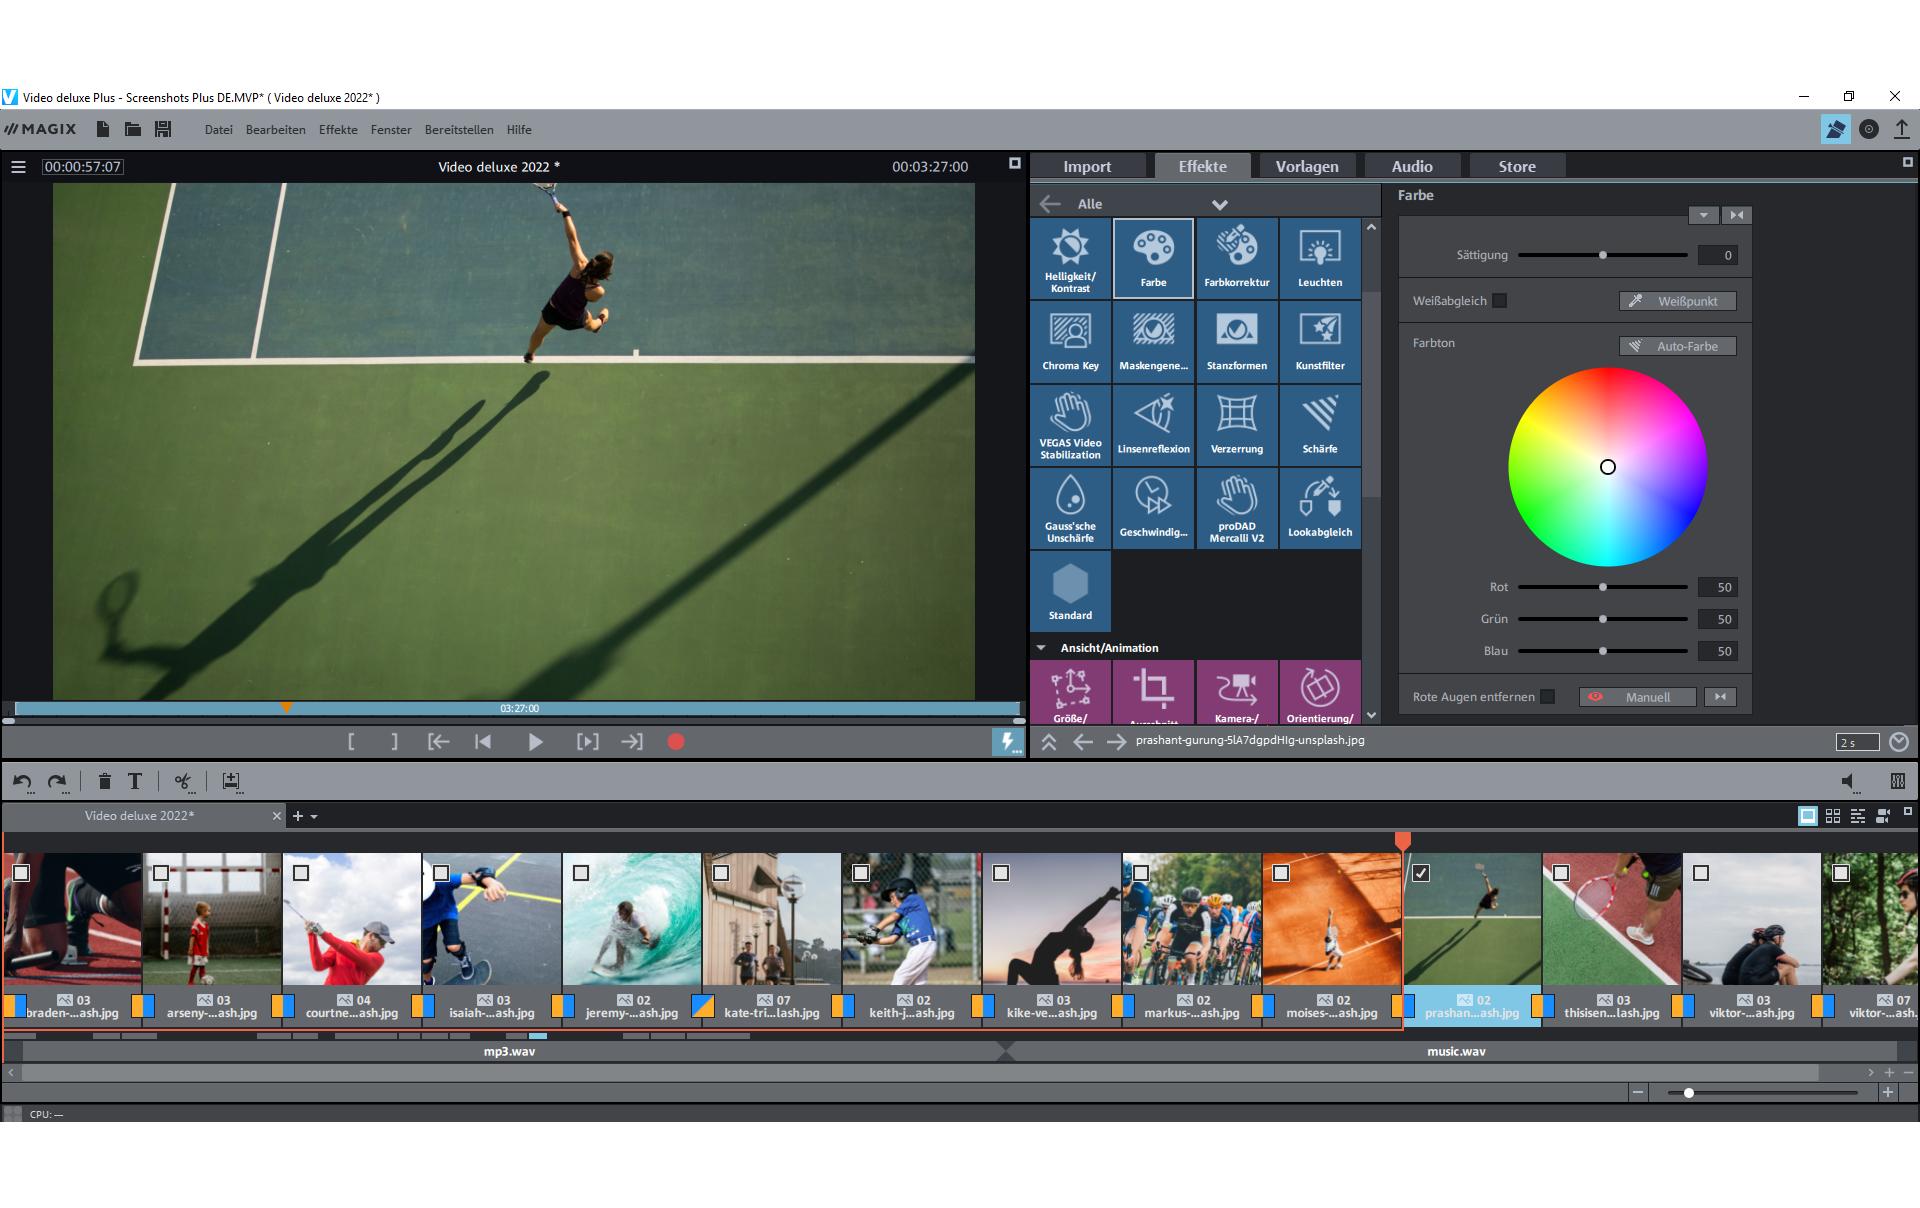Screen dimensions: 1920x1208
Task: Click the Auto-Farbe button
Action: (x=1677, y=346)
